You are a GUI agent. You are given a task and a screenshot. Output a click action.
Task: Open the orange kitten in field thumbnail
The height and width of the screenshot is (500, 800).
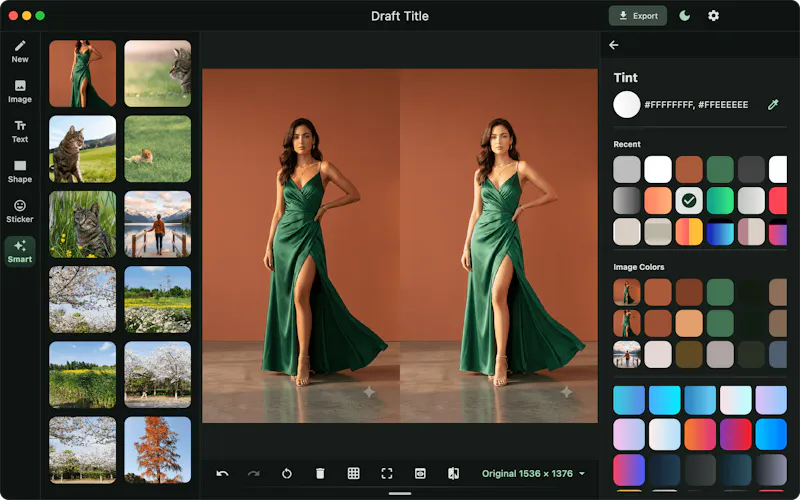tap(158, 149)
